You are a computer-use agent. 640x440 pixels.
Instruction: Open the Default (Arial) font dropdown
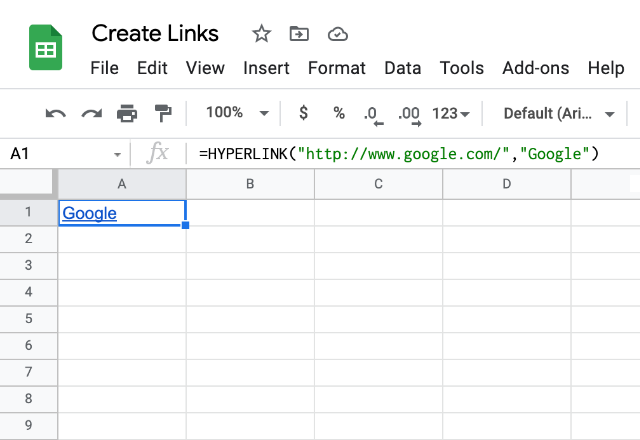pyautogui.click(x=559, y=113)
